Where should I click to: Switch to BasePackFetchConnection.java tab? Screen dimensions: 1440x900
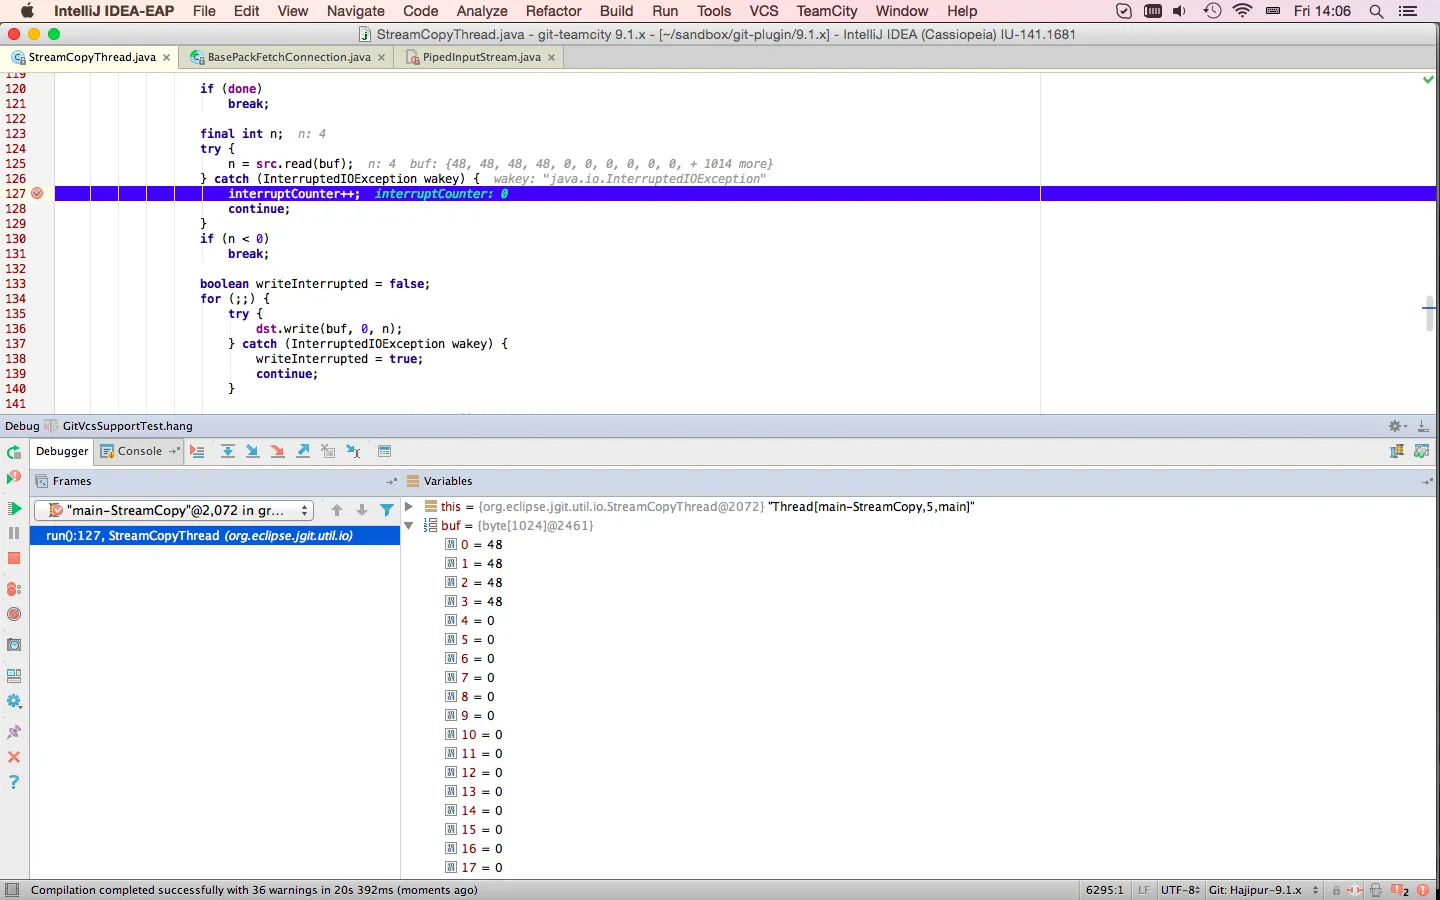[x=288, y=58]
